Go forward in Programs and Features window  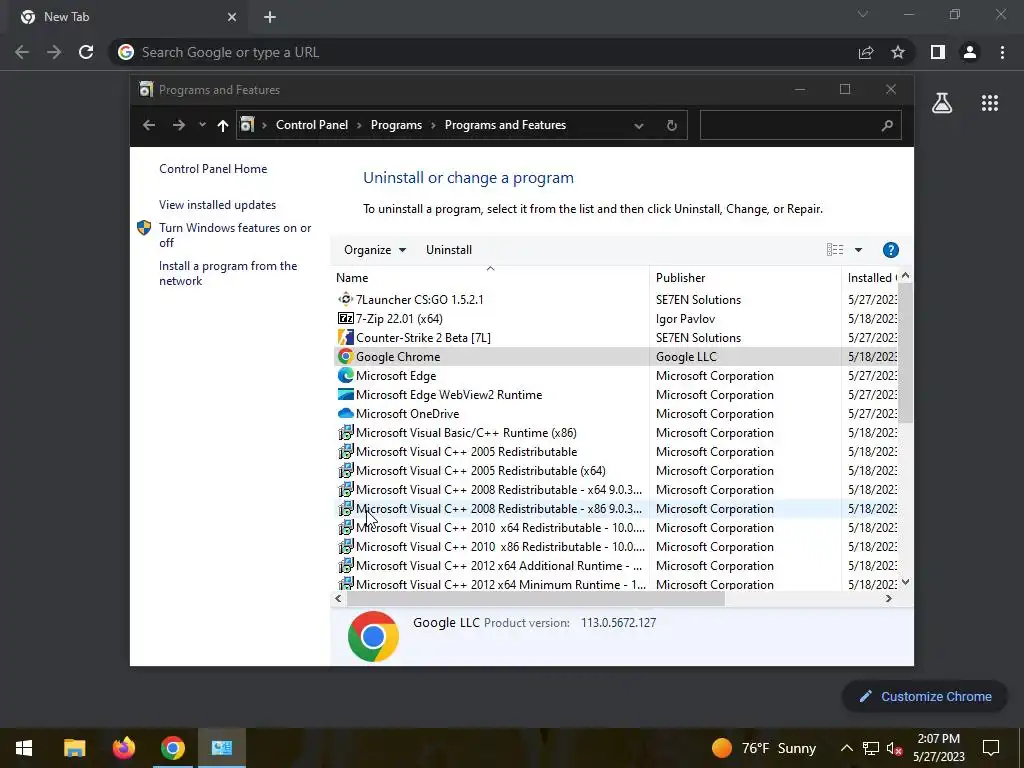point(179,125)
